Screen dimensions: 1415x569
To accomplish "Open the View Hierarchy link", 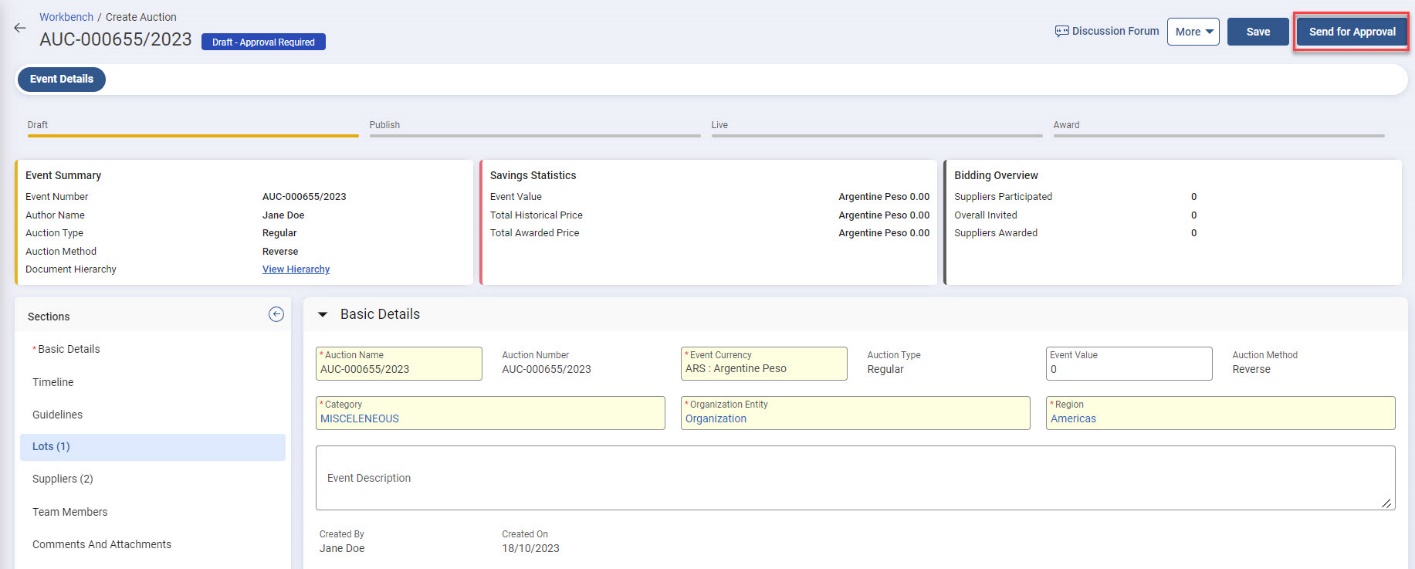I will 295,269.
